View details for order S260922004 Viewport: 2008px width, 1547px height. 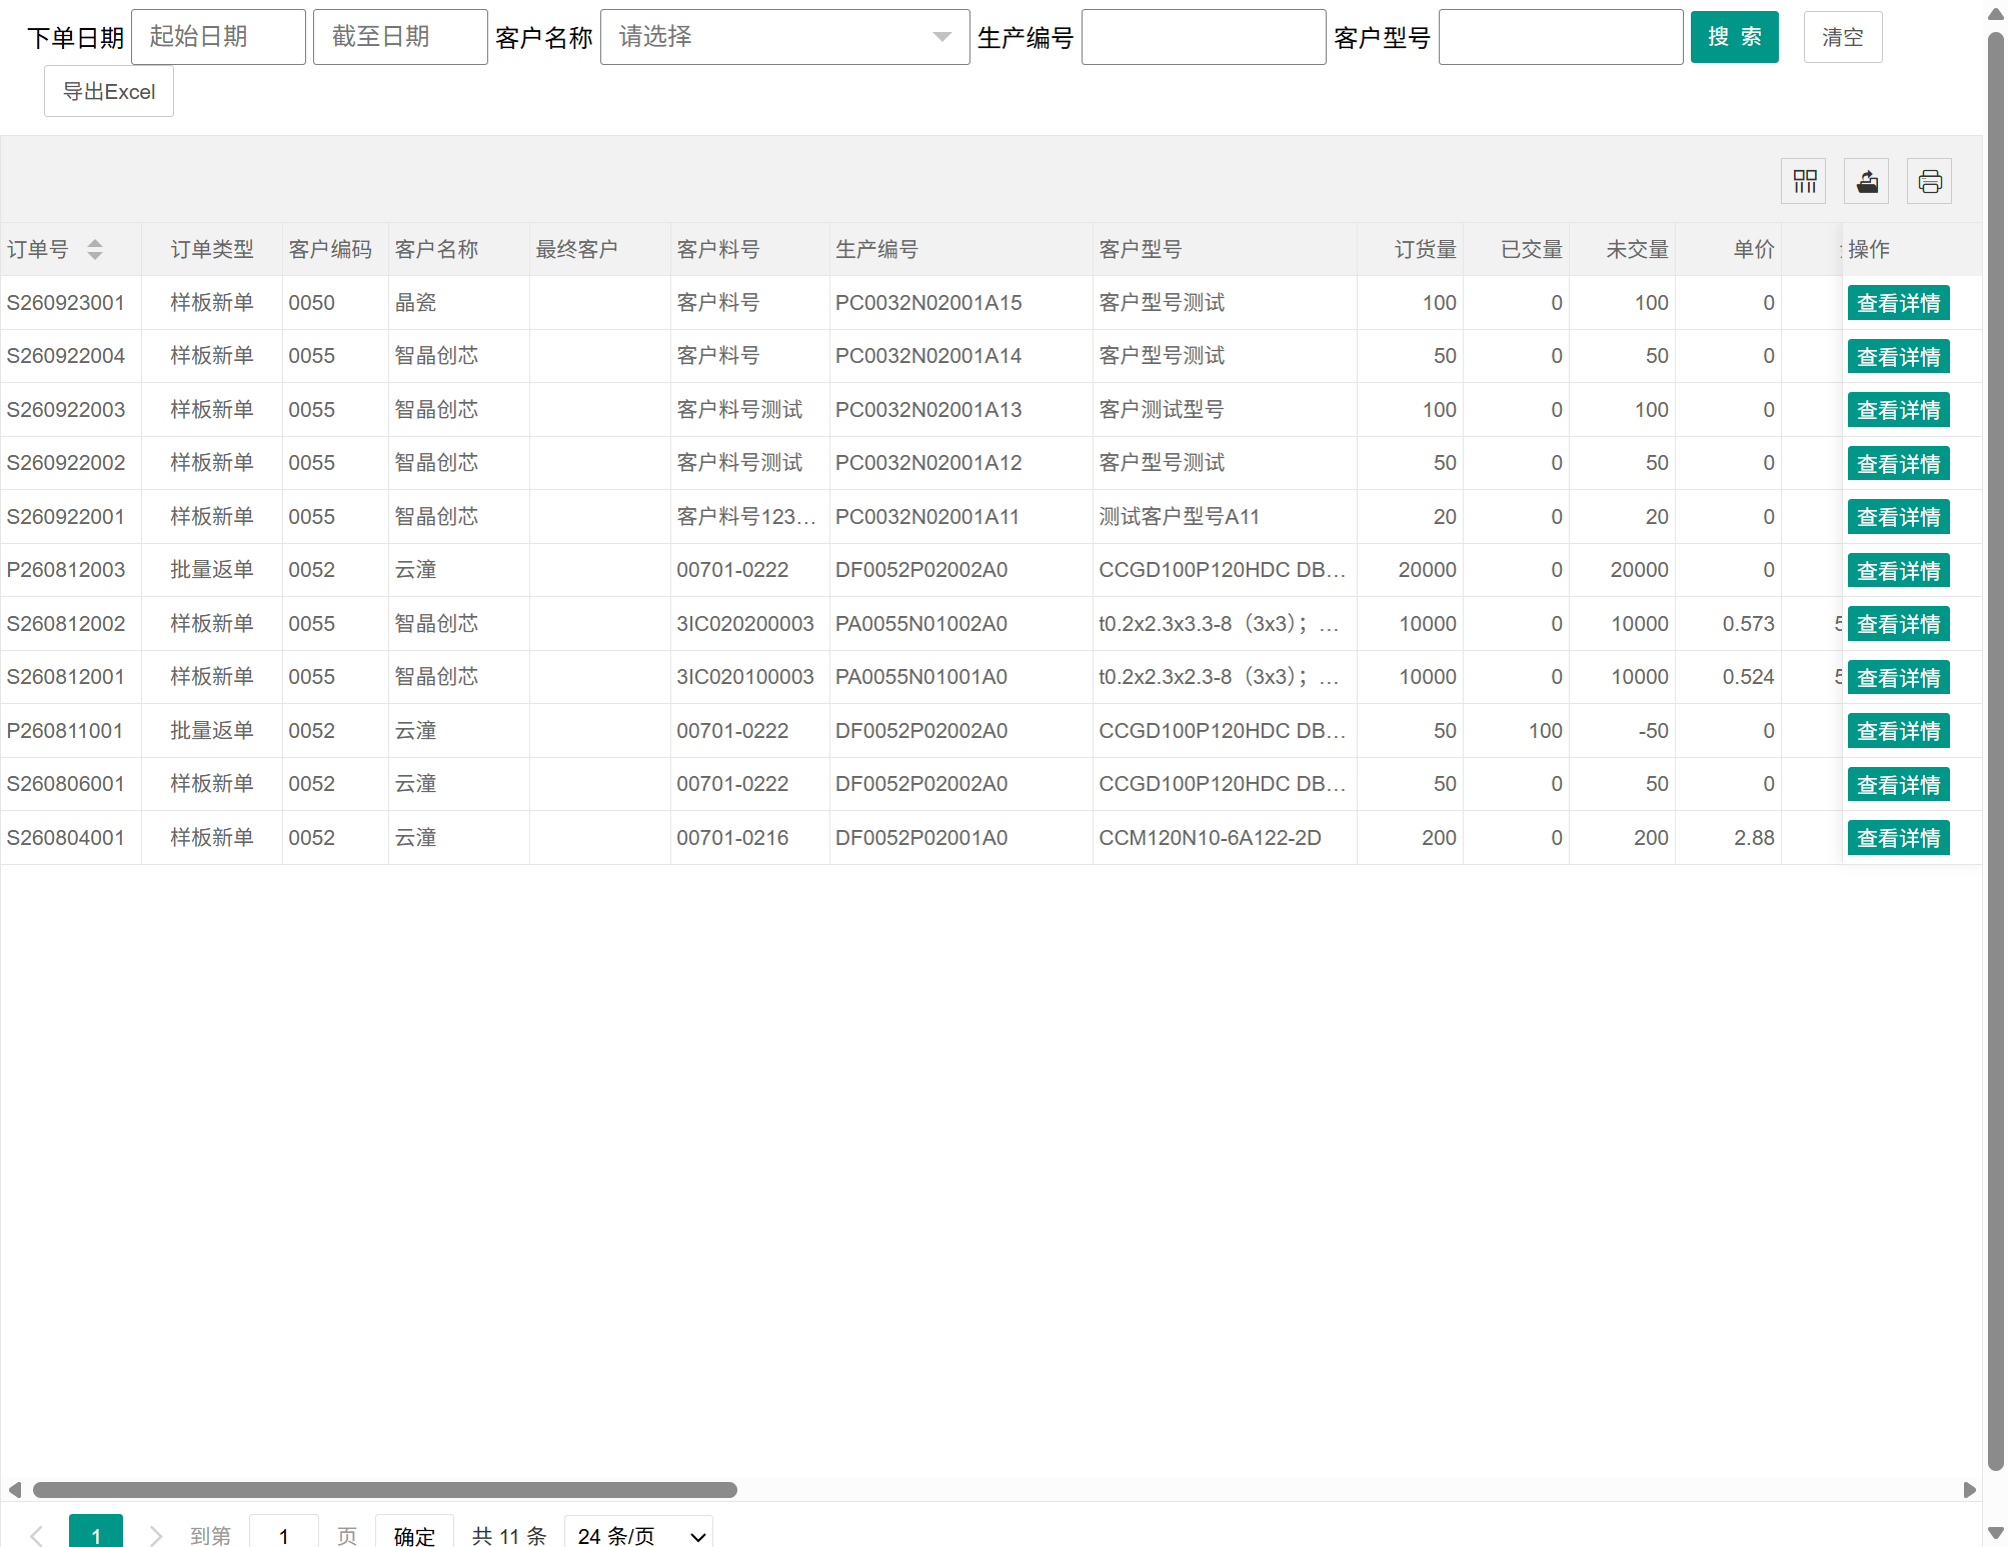tap(1898, 357)
